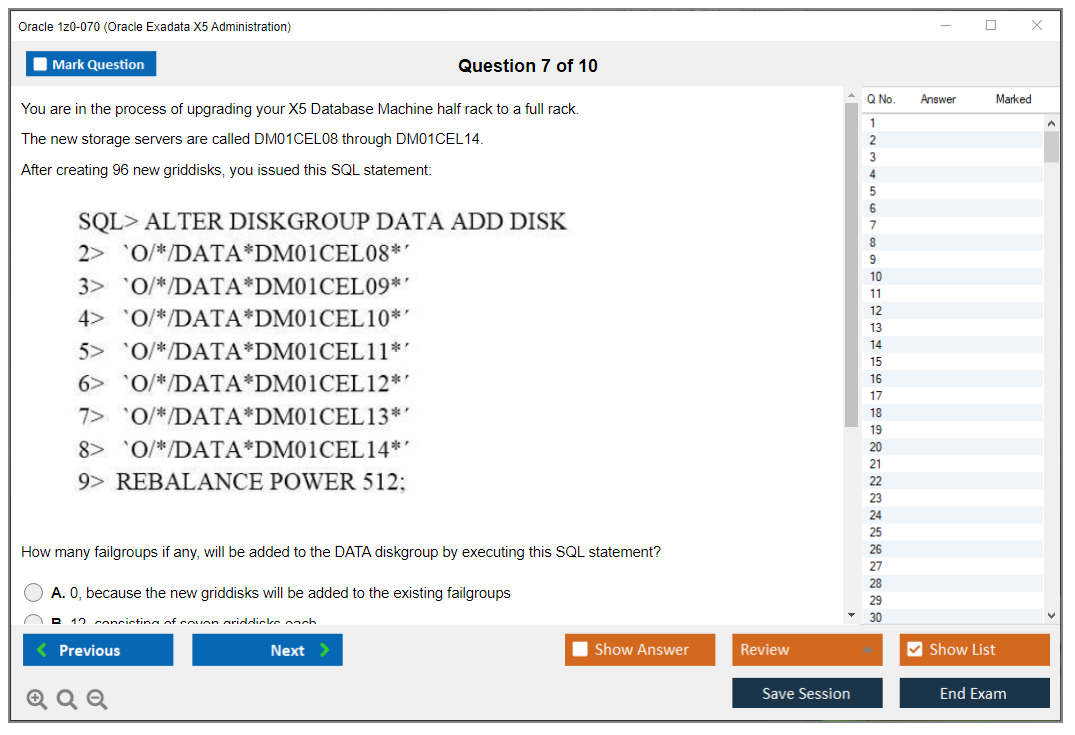The width and height of the screenshot is (1075, 735).
Task: Select answer option A radio button
Action: point(34,593)
